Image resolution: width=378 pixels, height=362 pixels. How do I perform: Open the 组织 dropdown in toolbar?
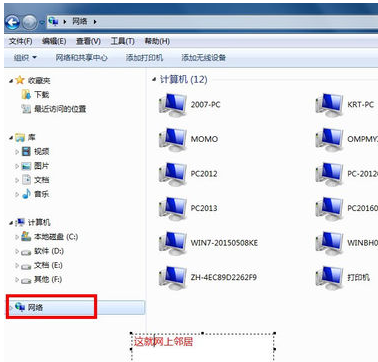click(25, 58)
